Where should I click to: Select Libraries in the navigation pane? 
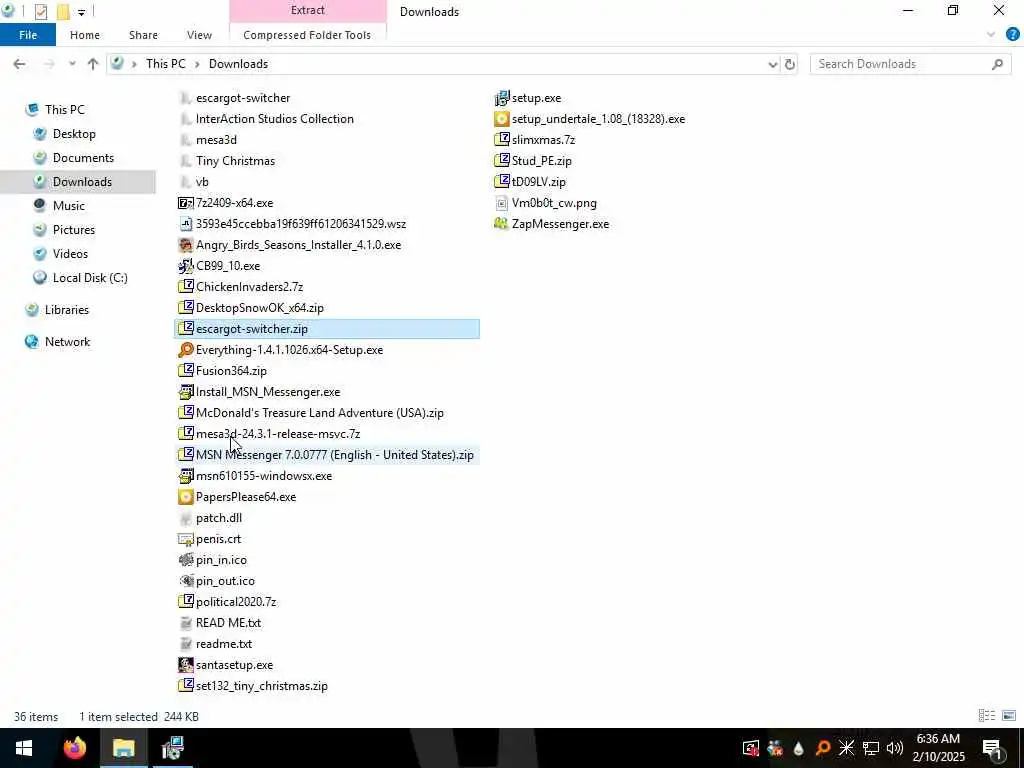click(67, 310)
